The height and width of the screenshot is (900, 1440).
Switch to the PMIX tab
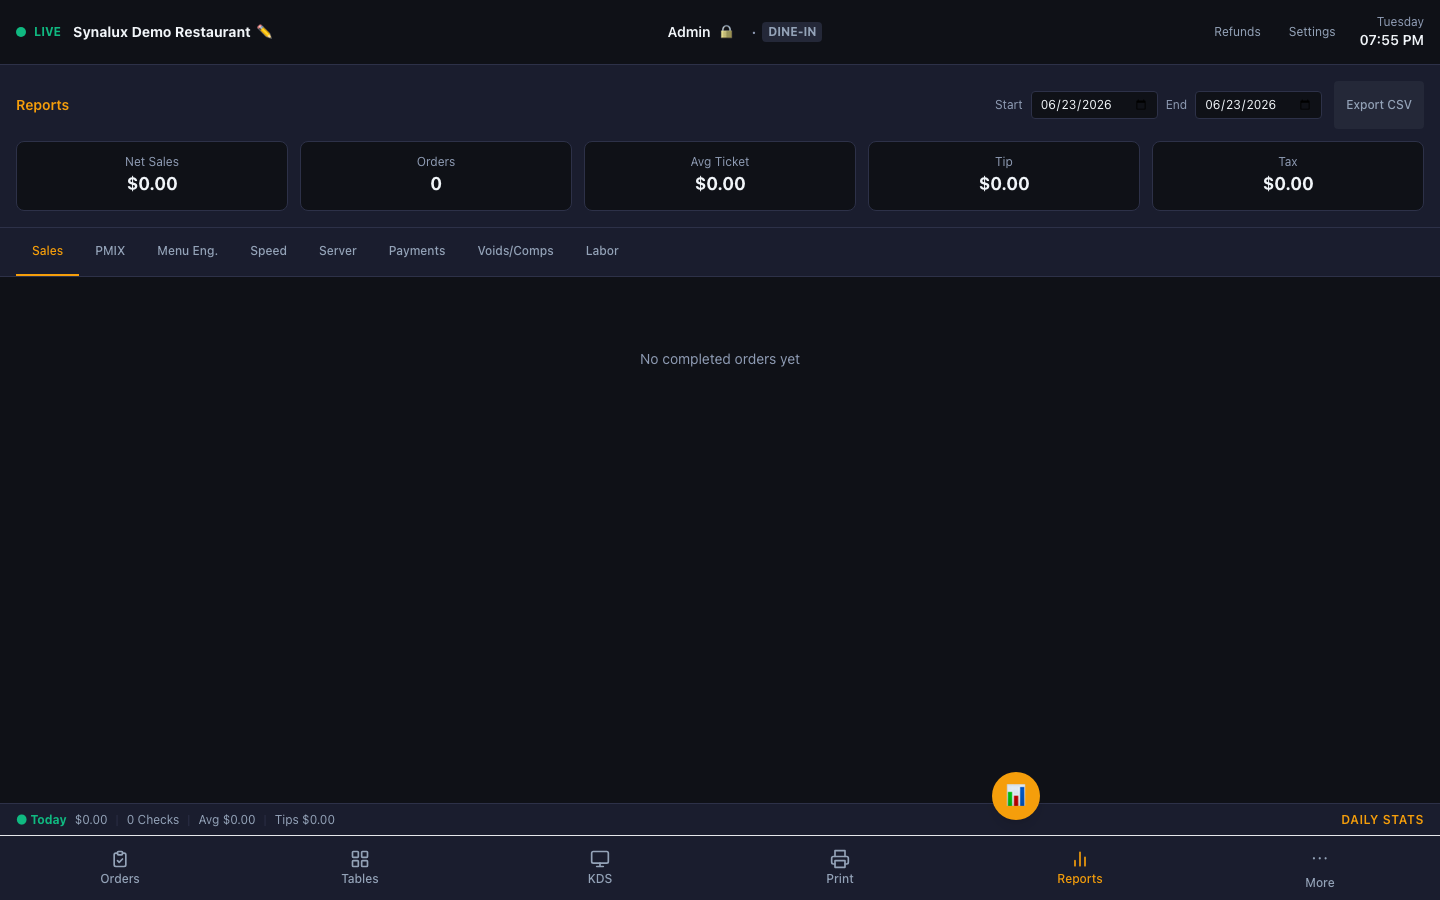coord(110,251)
